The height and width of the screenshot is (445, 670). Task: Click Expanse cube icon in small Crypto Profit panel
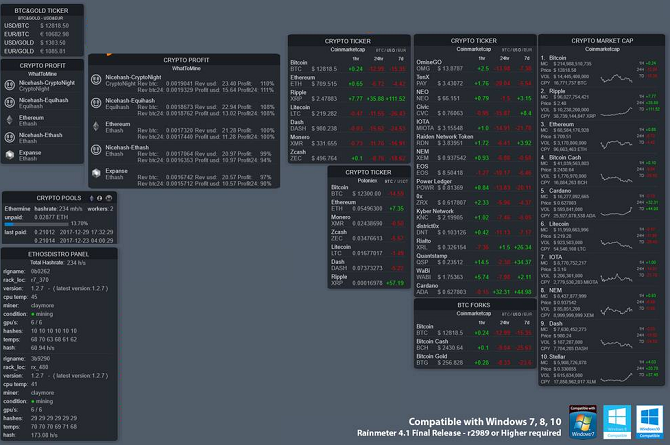9,155
